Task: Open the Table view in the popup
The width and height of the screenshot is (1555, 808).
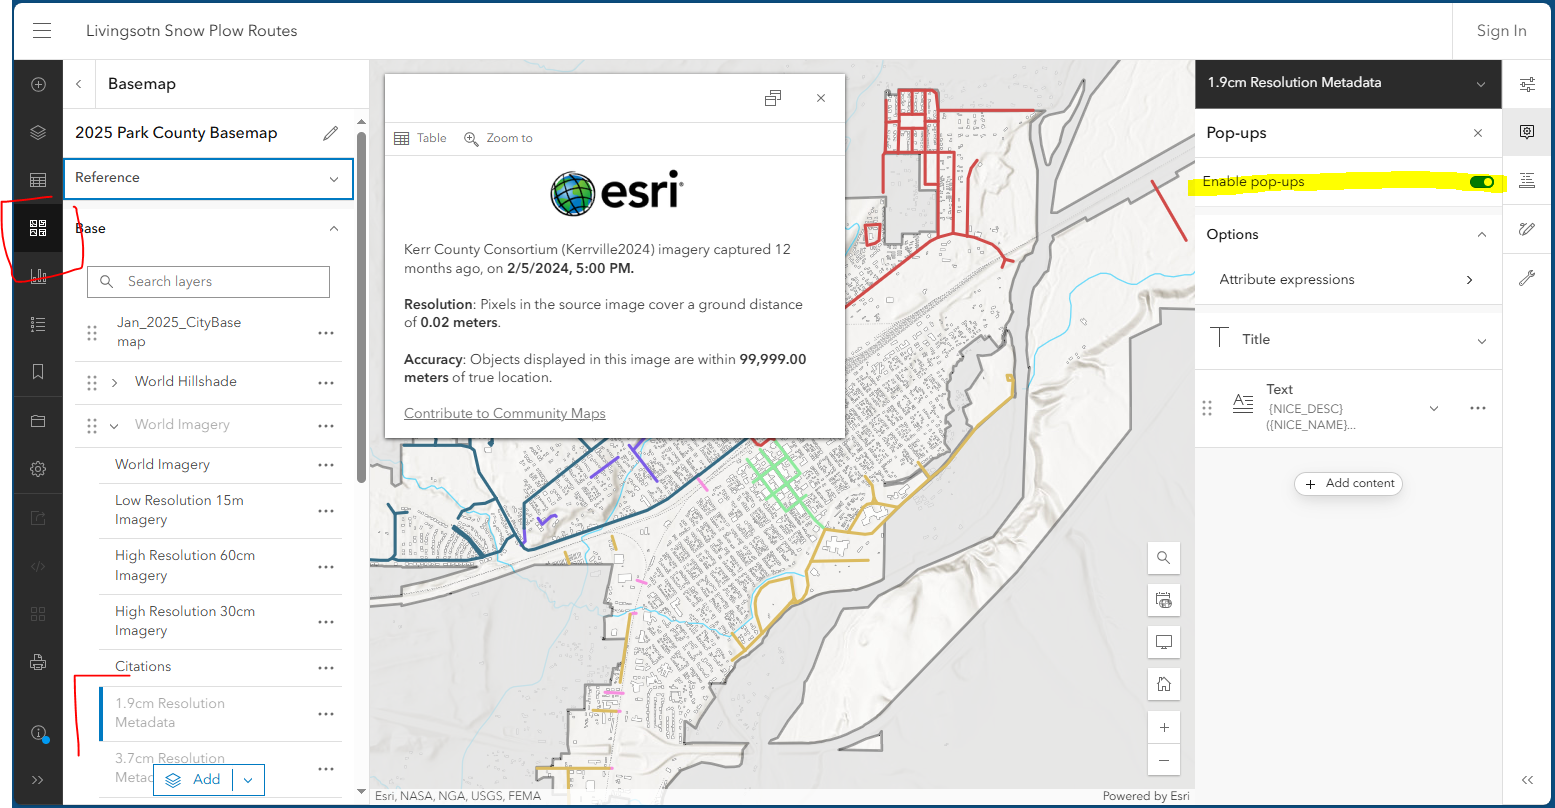Action: click(x=420, y=137)
